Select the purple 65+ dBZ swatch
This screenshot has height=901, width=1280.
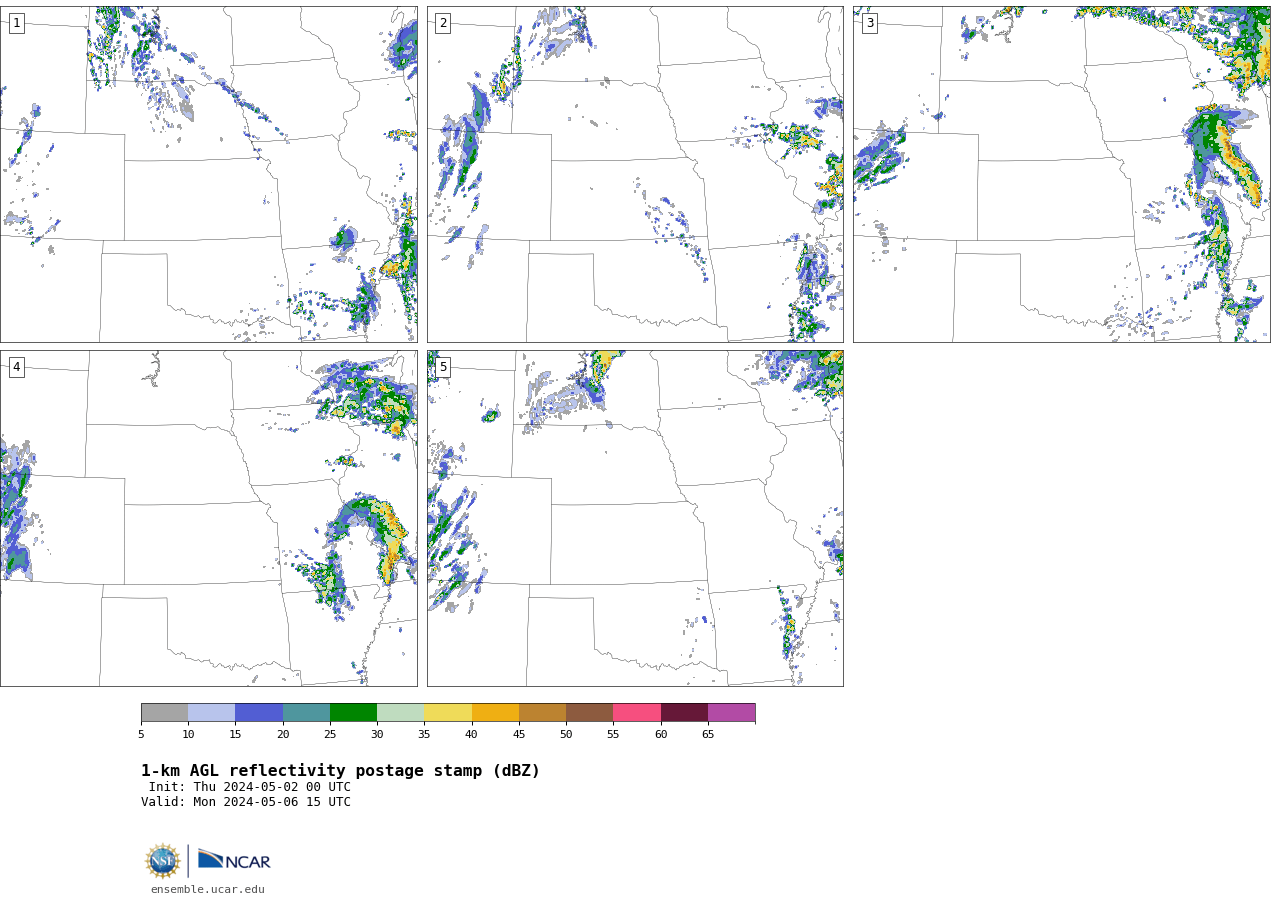pos(731,713)
